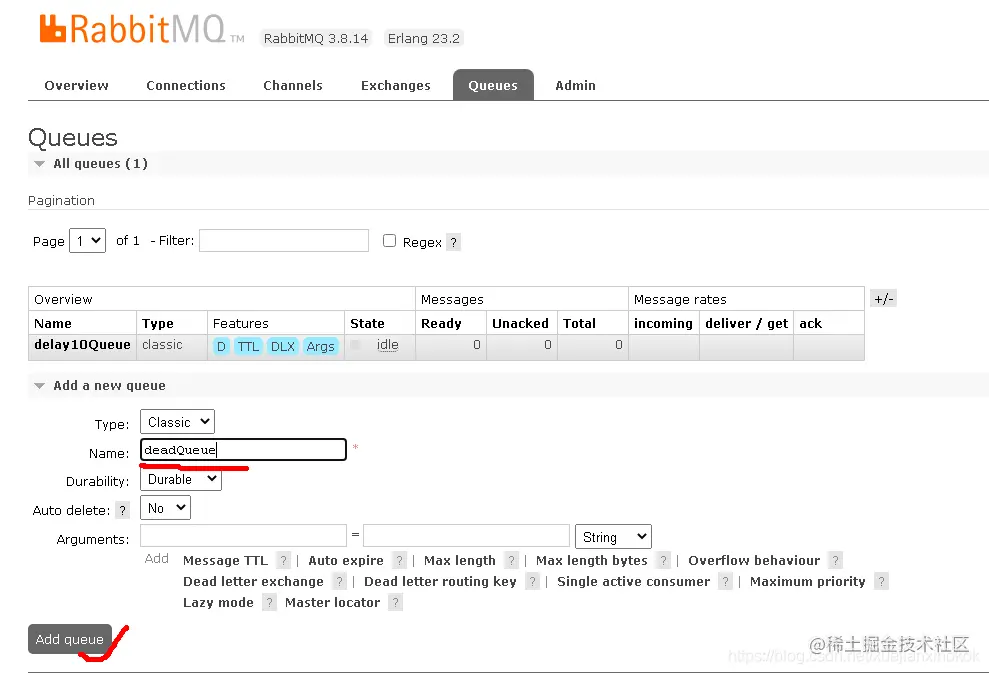The image size is (989, 674).
Task: Add Max length bytes argument
Action: [592, 561]
